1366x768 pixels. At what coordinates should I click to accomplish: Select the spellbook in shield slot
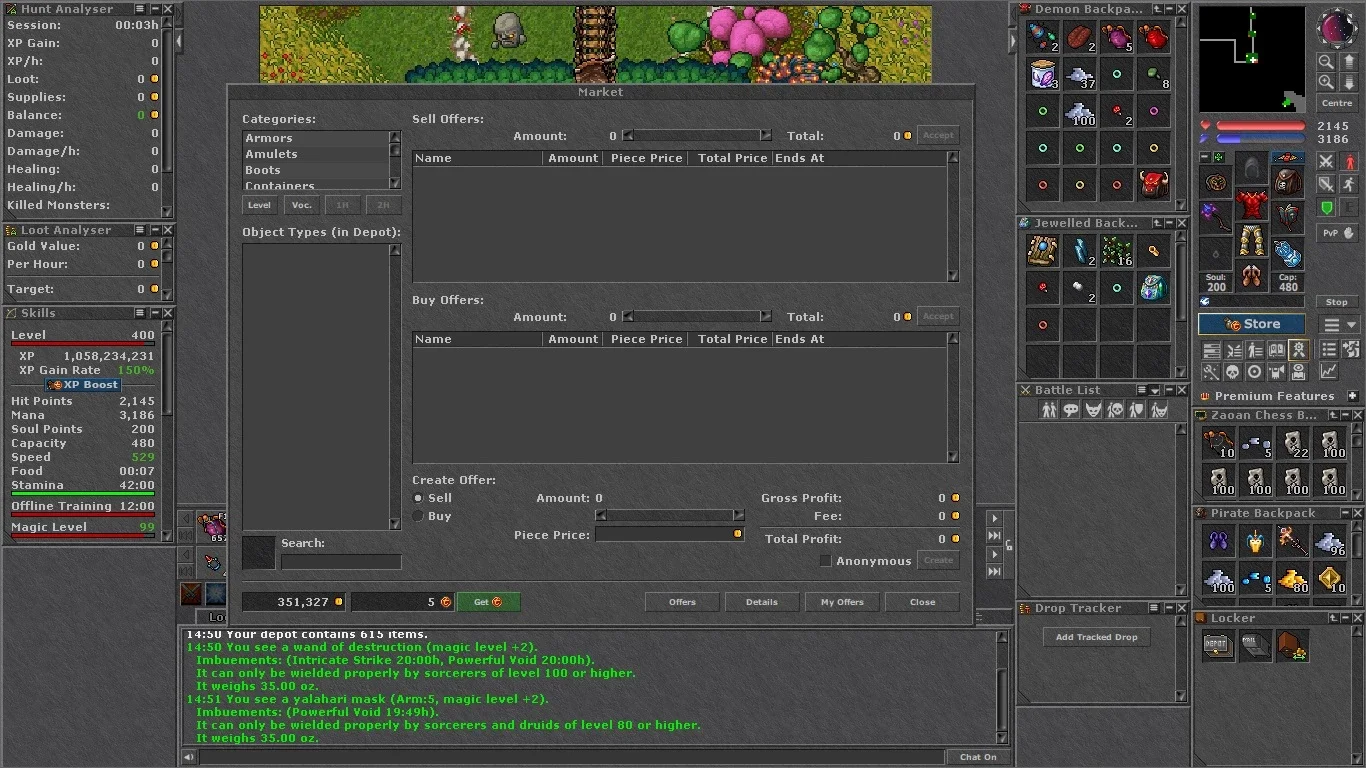1288,216
